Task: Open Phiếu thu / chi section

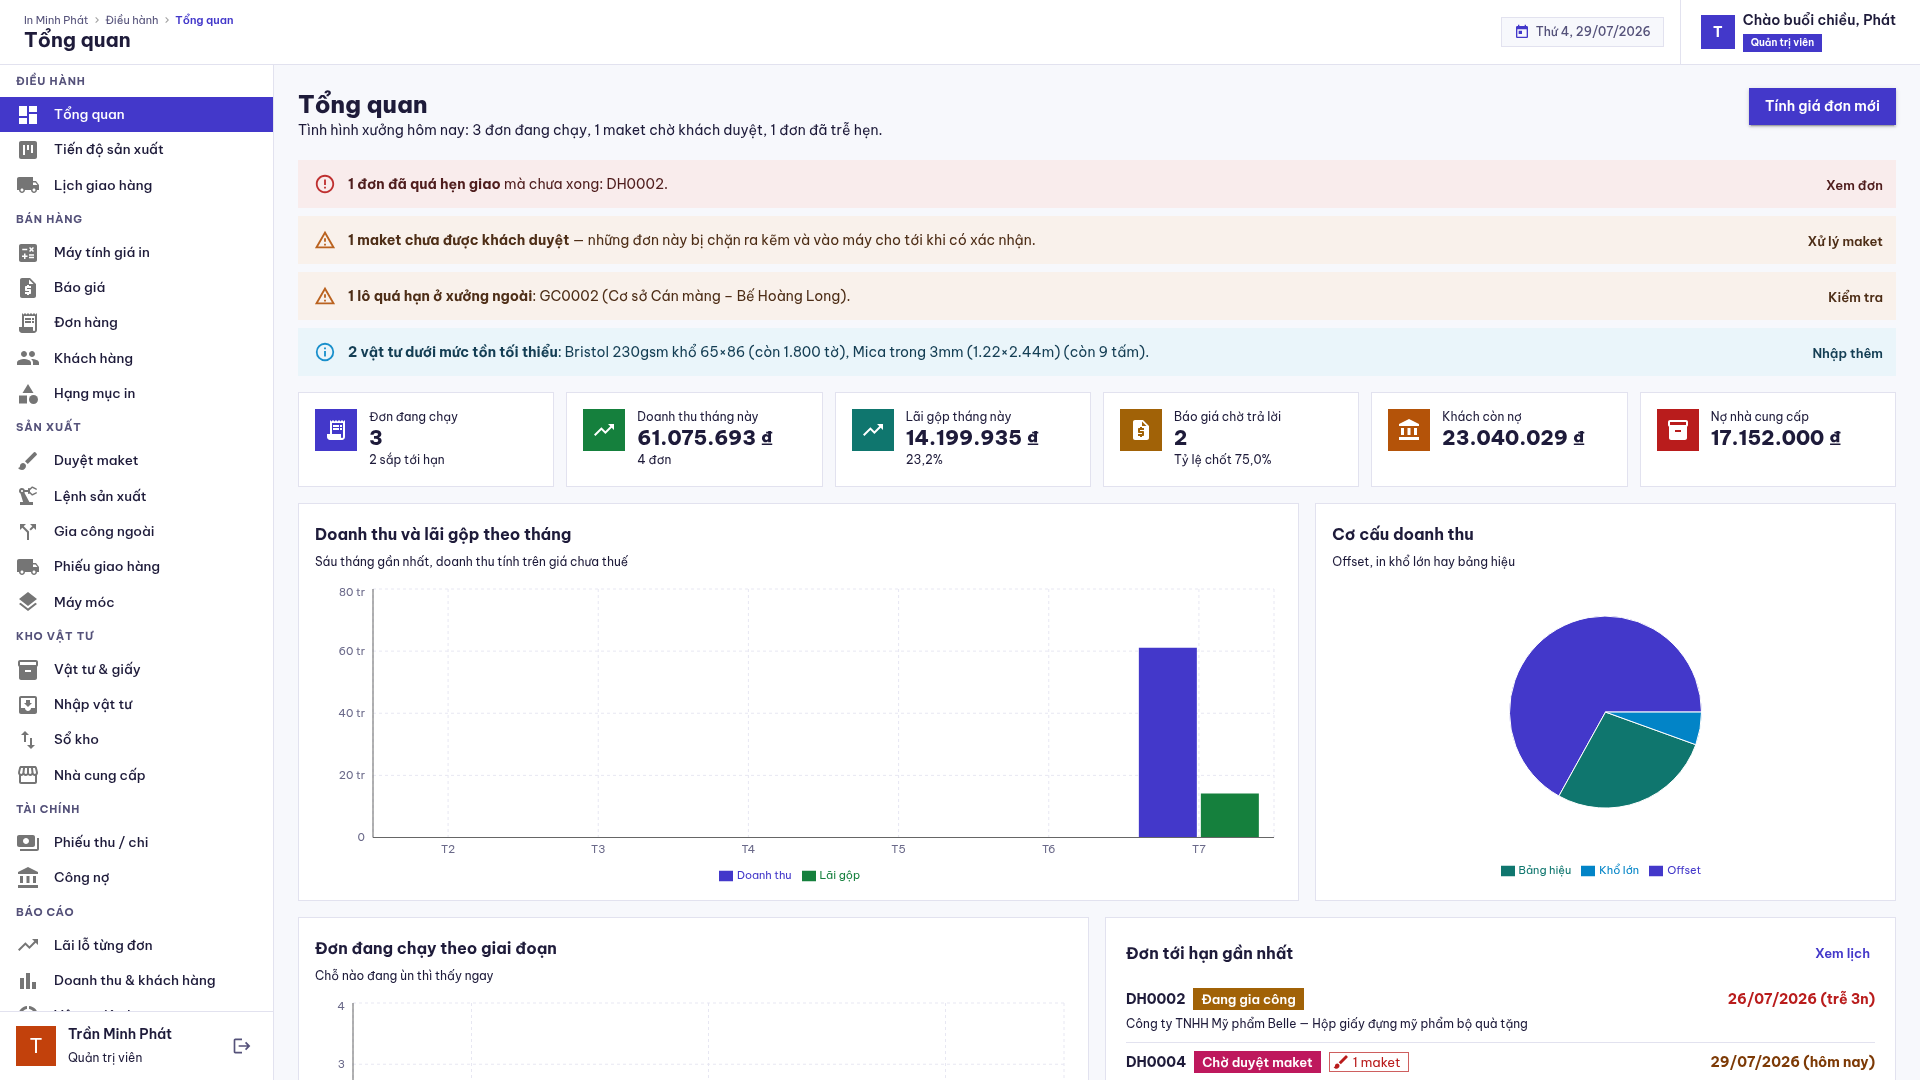Action: pyautogui.click(x=136, y=842)
